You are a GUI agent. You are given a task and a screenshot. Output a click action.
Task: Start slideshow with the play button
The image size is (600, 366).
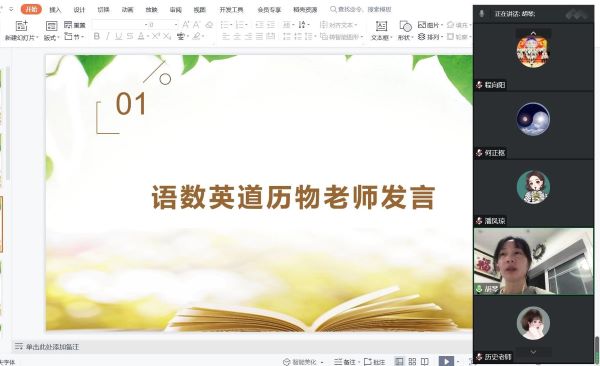point(446,361)
